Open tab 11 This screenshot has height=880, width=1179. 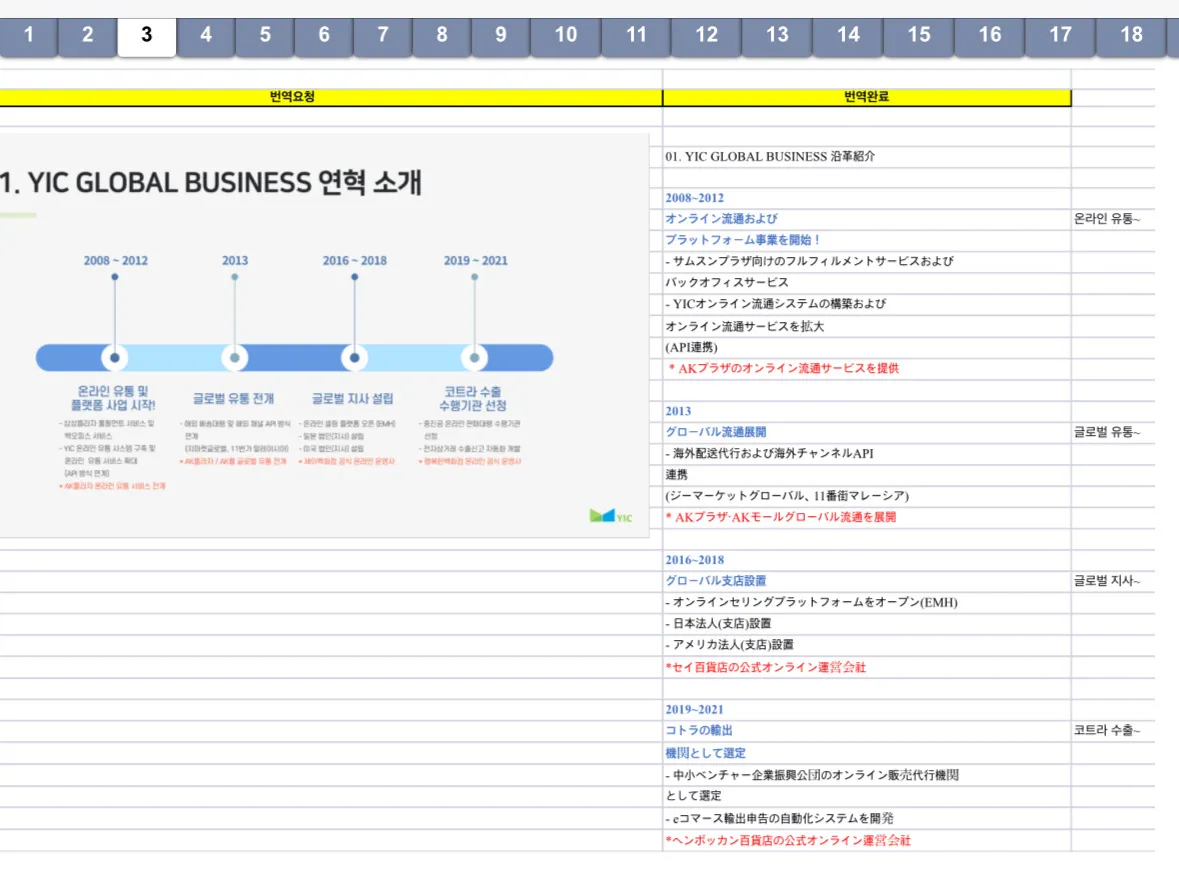636,36
